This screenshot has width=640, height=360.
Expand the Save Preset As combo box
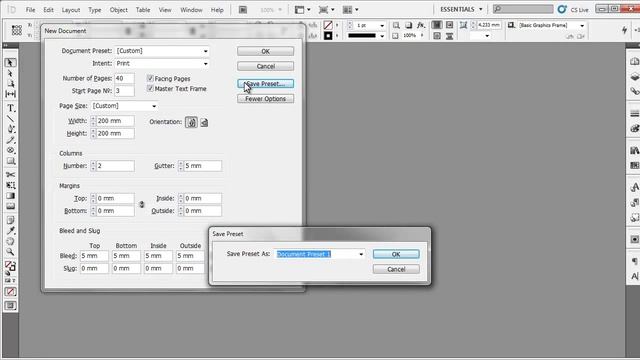(x=361, y=254)
